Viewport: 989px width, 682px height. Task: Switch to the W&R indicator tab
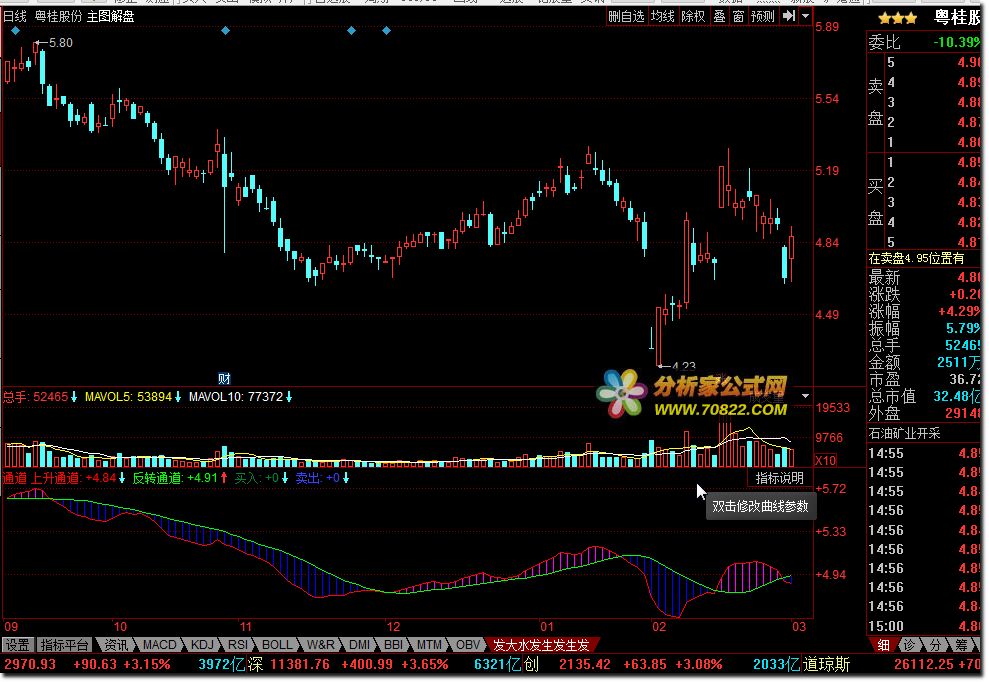tap(320, 645)
